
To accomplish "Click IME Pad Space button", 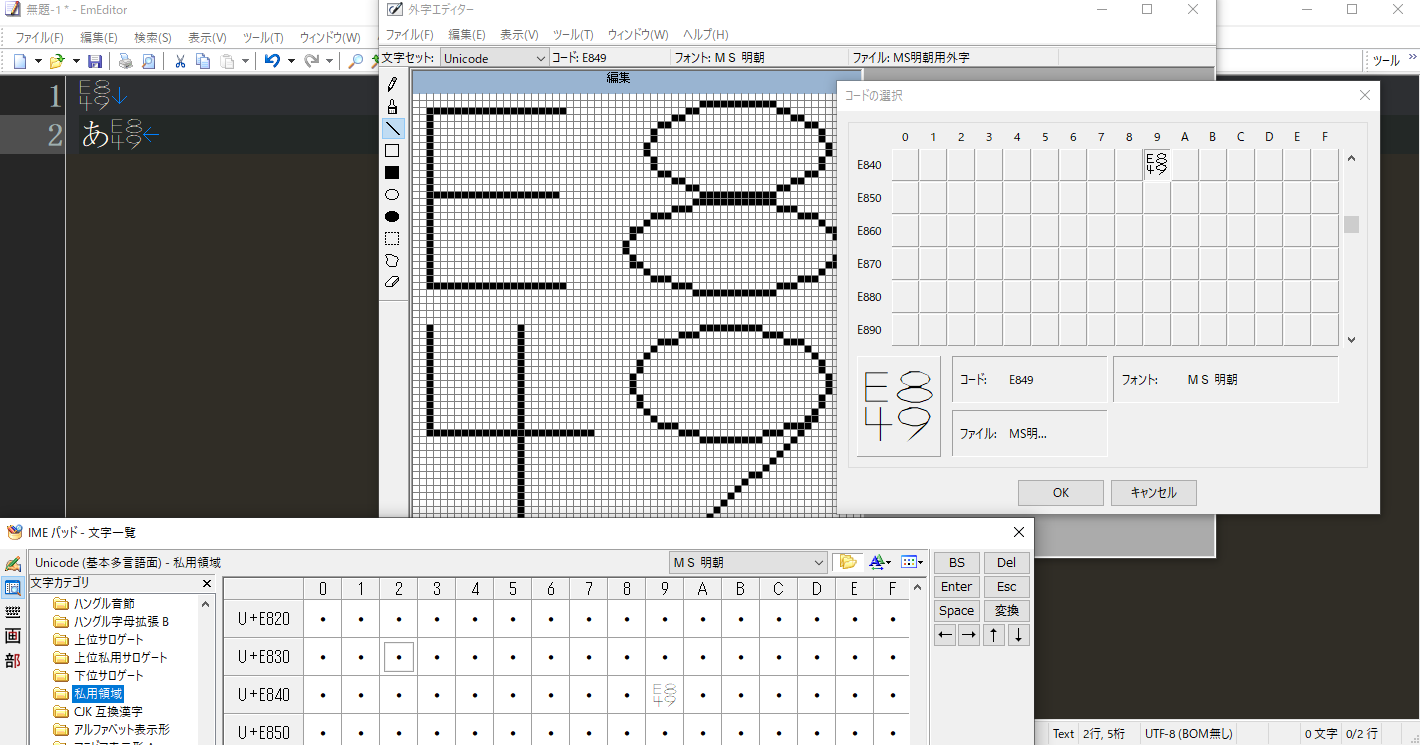I will click(x=957, y=611).
